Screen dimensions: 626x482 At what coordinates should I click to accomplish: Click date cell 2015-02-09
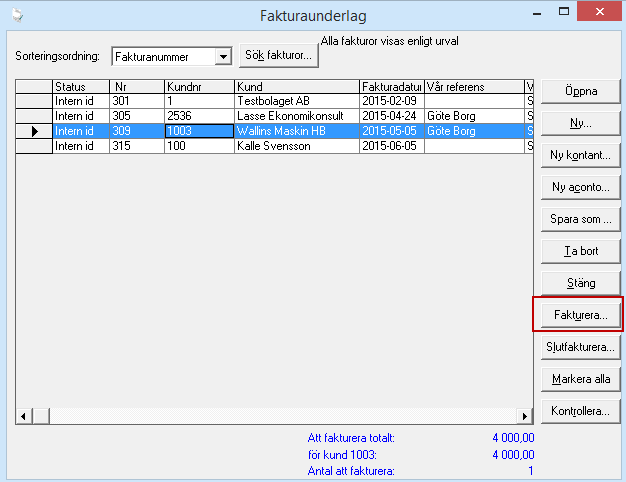click(x=392, y=101)
